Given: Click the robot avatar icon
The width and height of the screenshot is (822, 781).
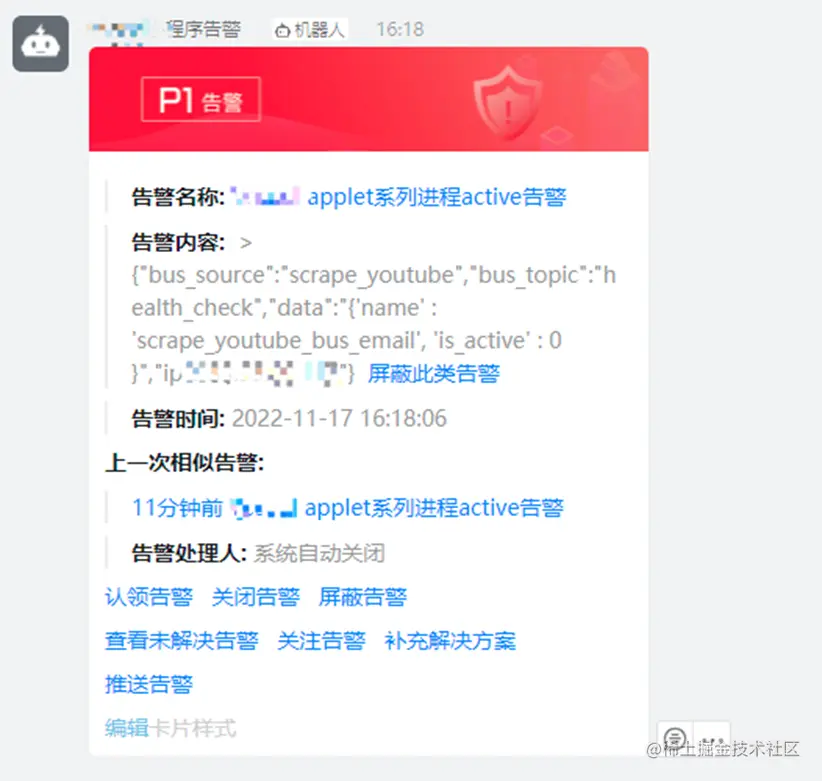Looking at the screenshot, I should 40,44.
